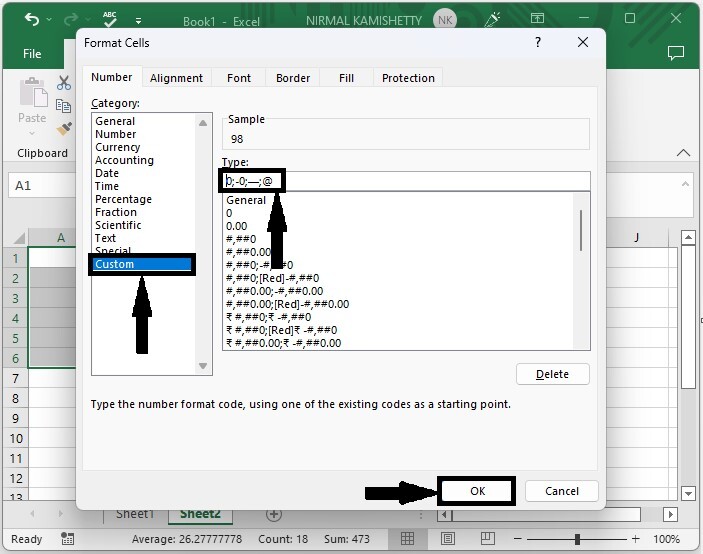The width and height of the screenshot is (703, 554).
Task: Click the format type list scrollbar thumb
Action: (581, 230)
